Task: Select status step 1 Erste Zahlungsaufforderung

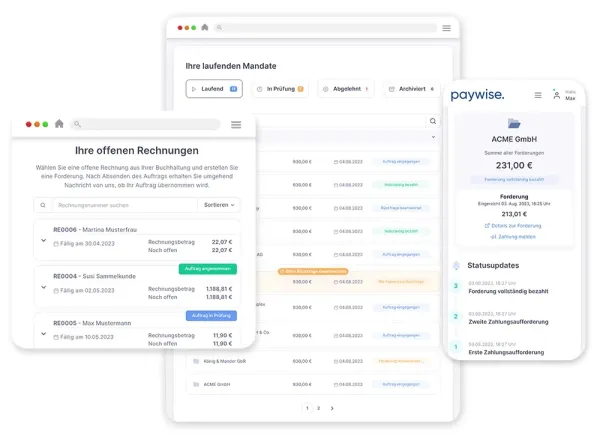Action: [x=506, y=352]
